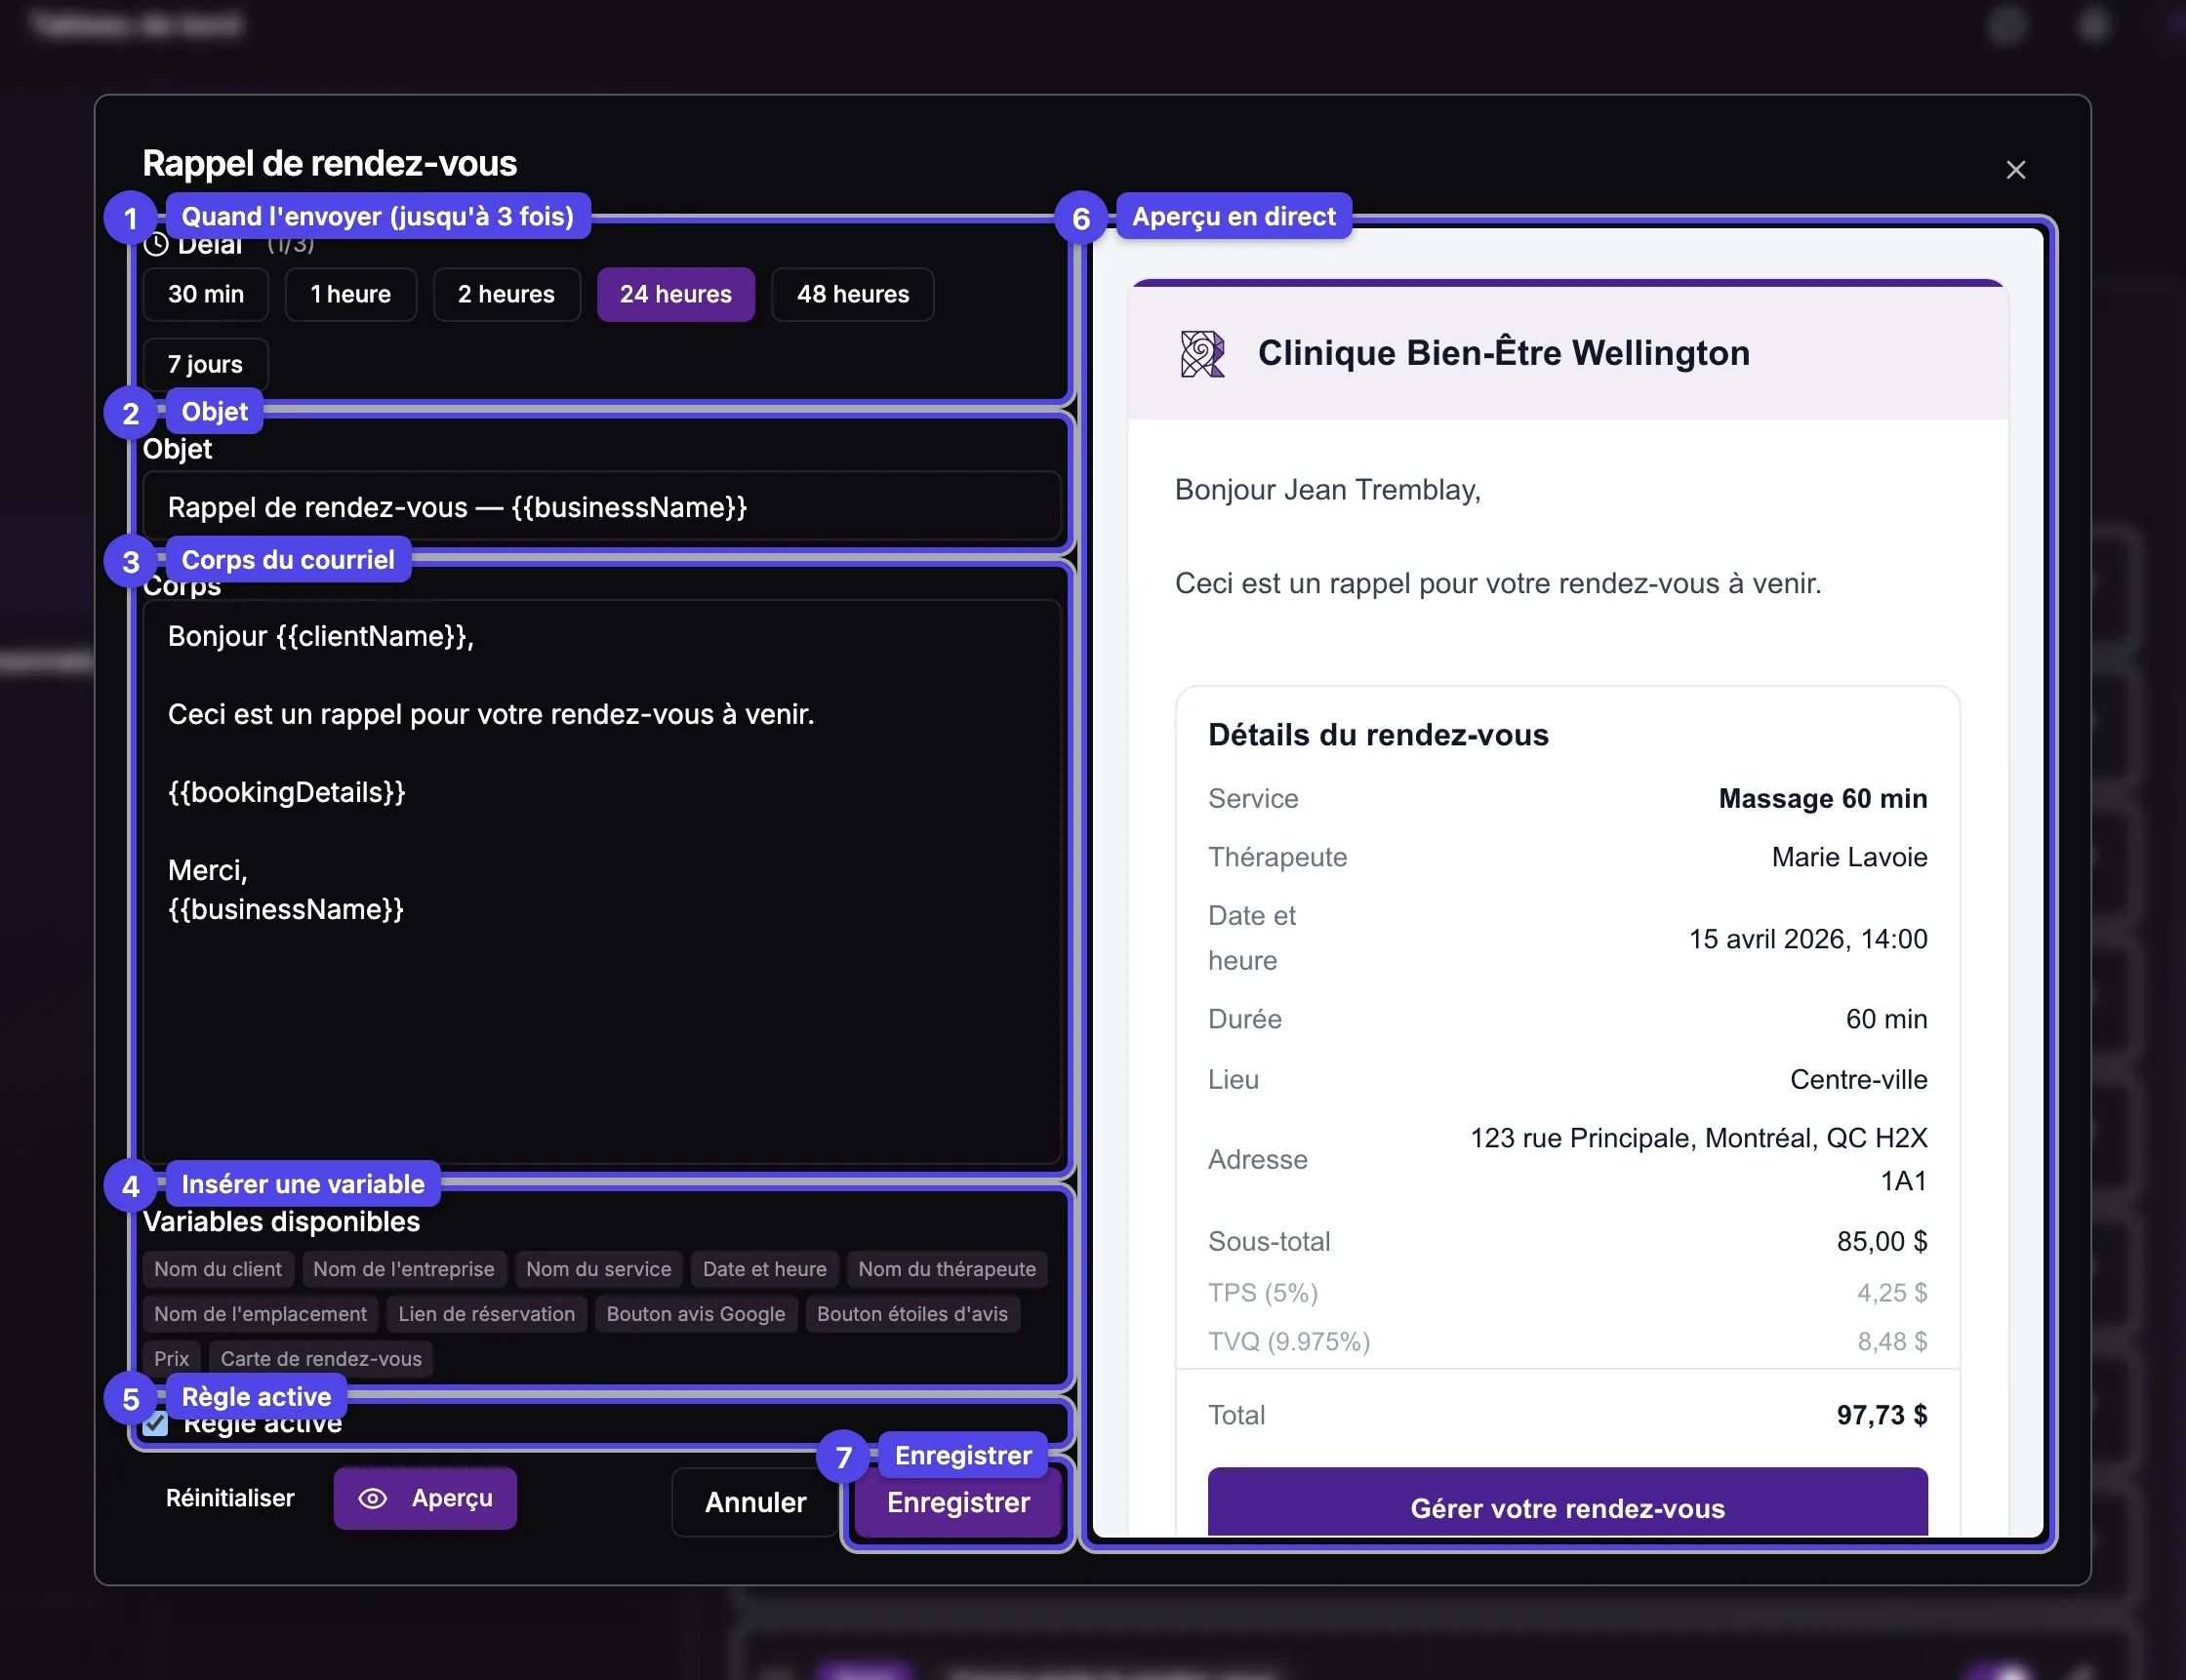The width and height of the screenshot is (2186, 1680).
Task: Click the Marie Lavoie therapist value
Action: coord(1849,857)
